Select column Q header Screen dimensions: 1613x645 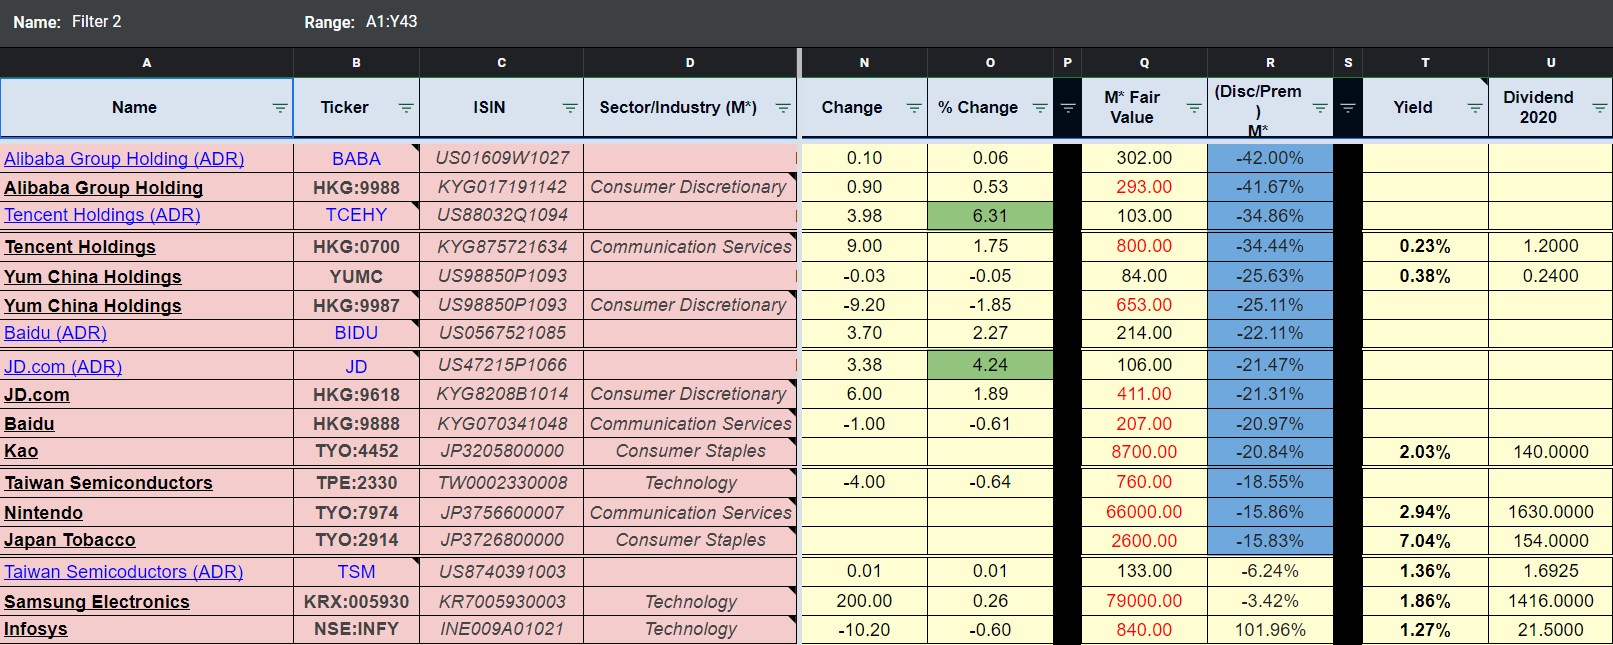[1145, 63]
